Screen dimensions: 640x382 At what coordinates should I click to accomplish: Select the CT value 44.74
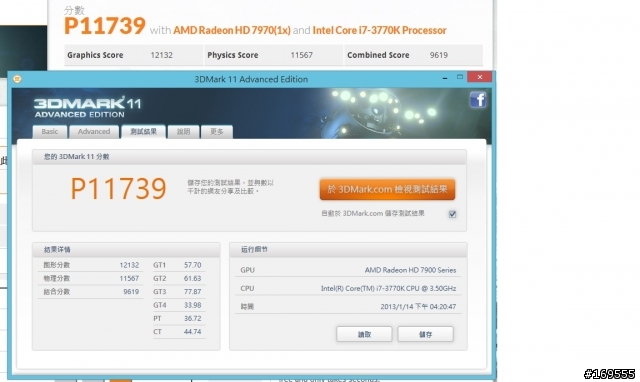(193, 332)
